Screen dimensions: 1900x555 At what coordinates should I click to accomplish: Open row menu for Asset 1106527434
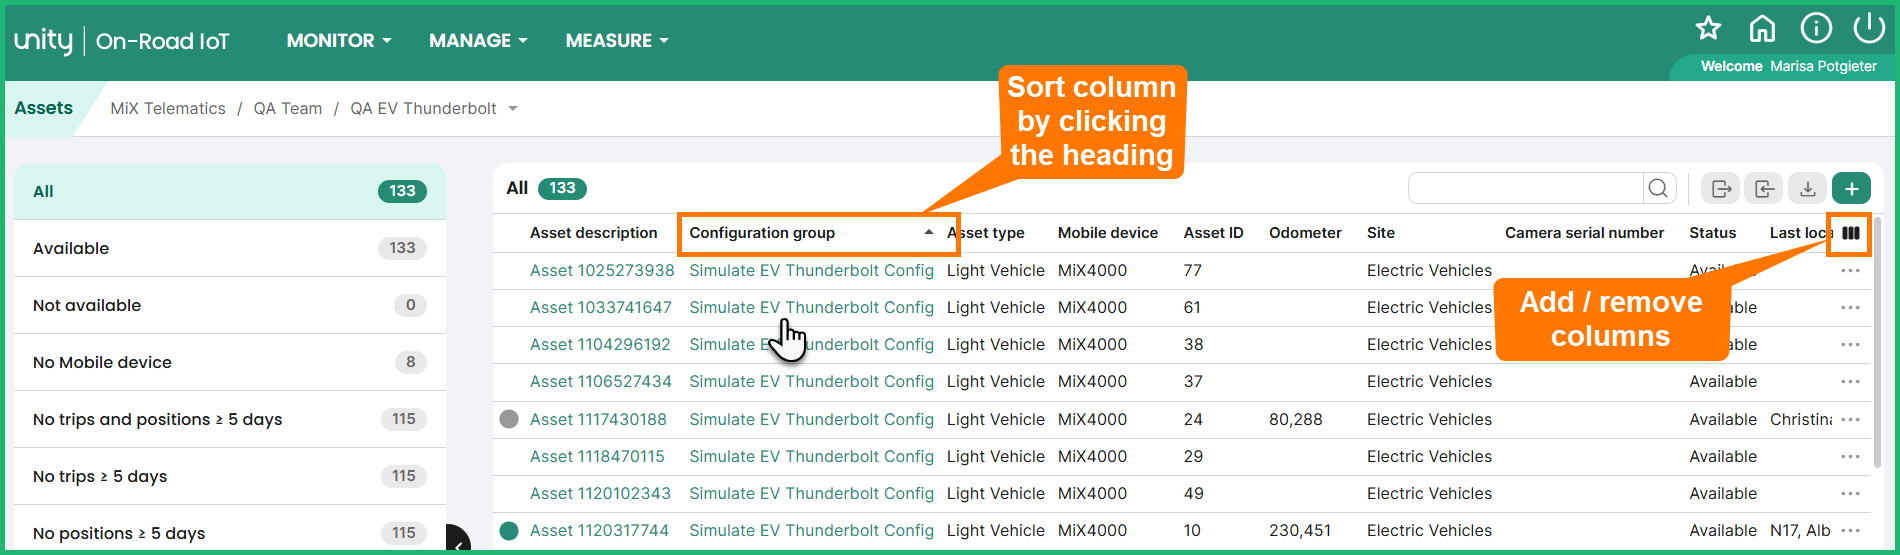[1850, 382]
